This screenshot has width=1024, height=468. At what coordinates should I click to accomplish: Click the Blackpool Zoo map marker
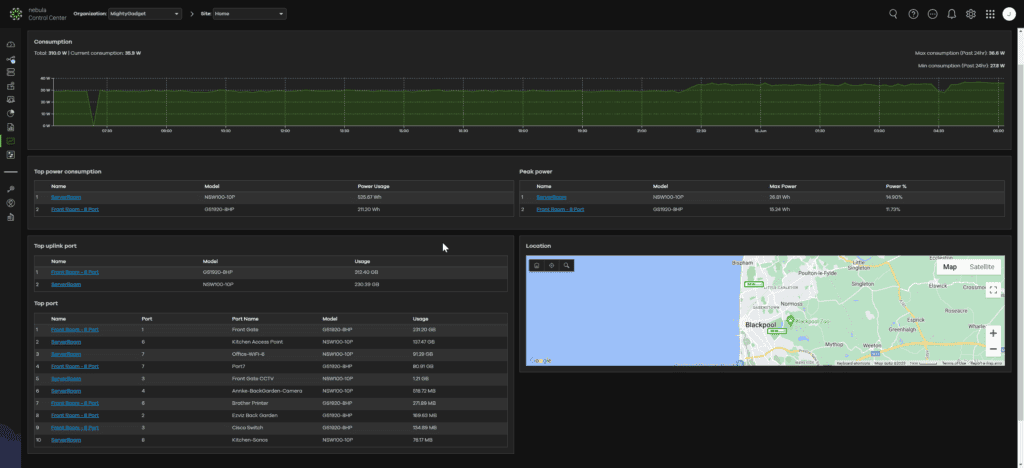[790, 320]
